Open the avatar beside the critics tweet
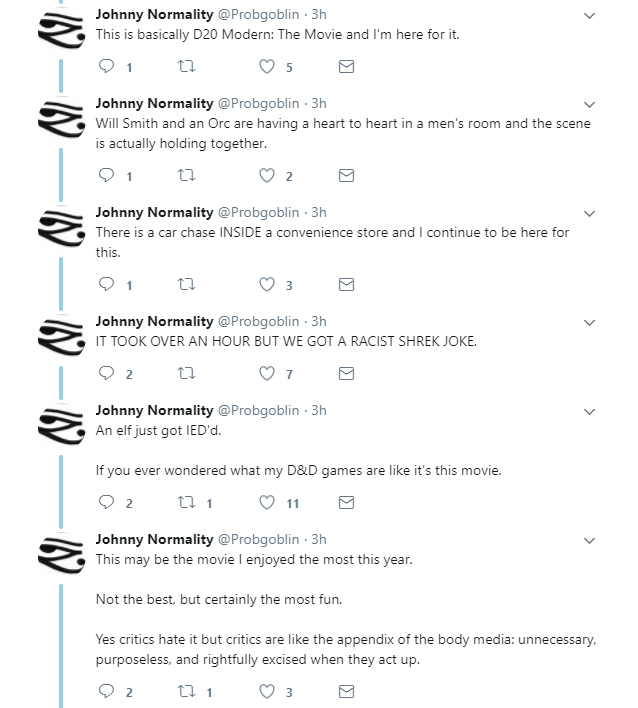638x708 pixels. [61, 554]
